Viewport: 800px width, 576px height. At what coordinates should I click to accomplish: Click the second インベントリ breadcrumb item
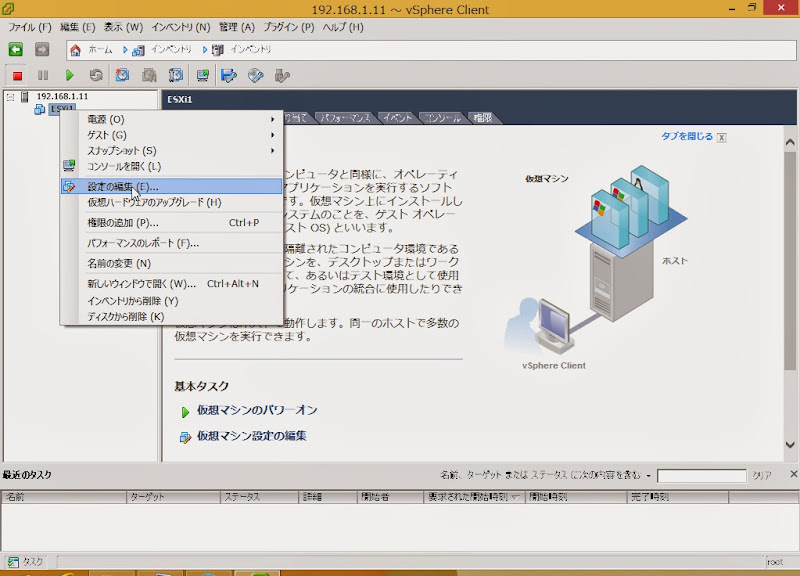(x=251, y=49)
